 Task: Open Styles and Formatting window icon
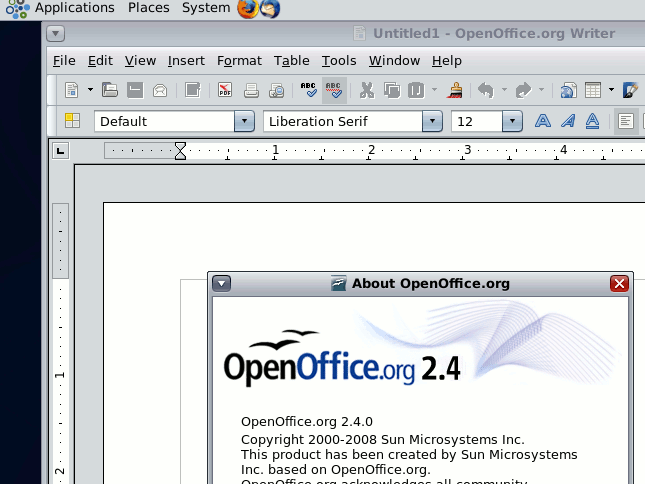point(72,121)
